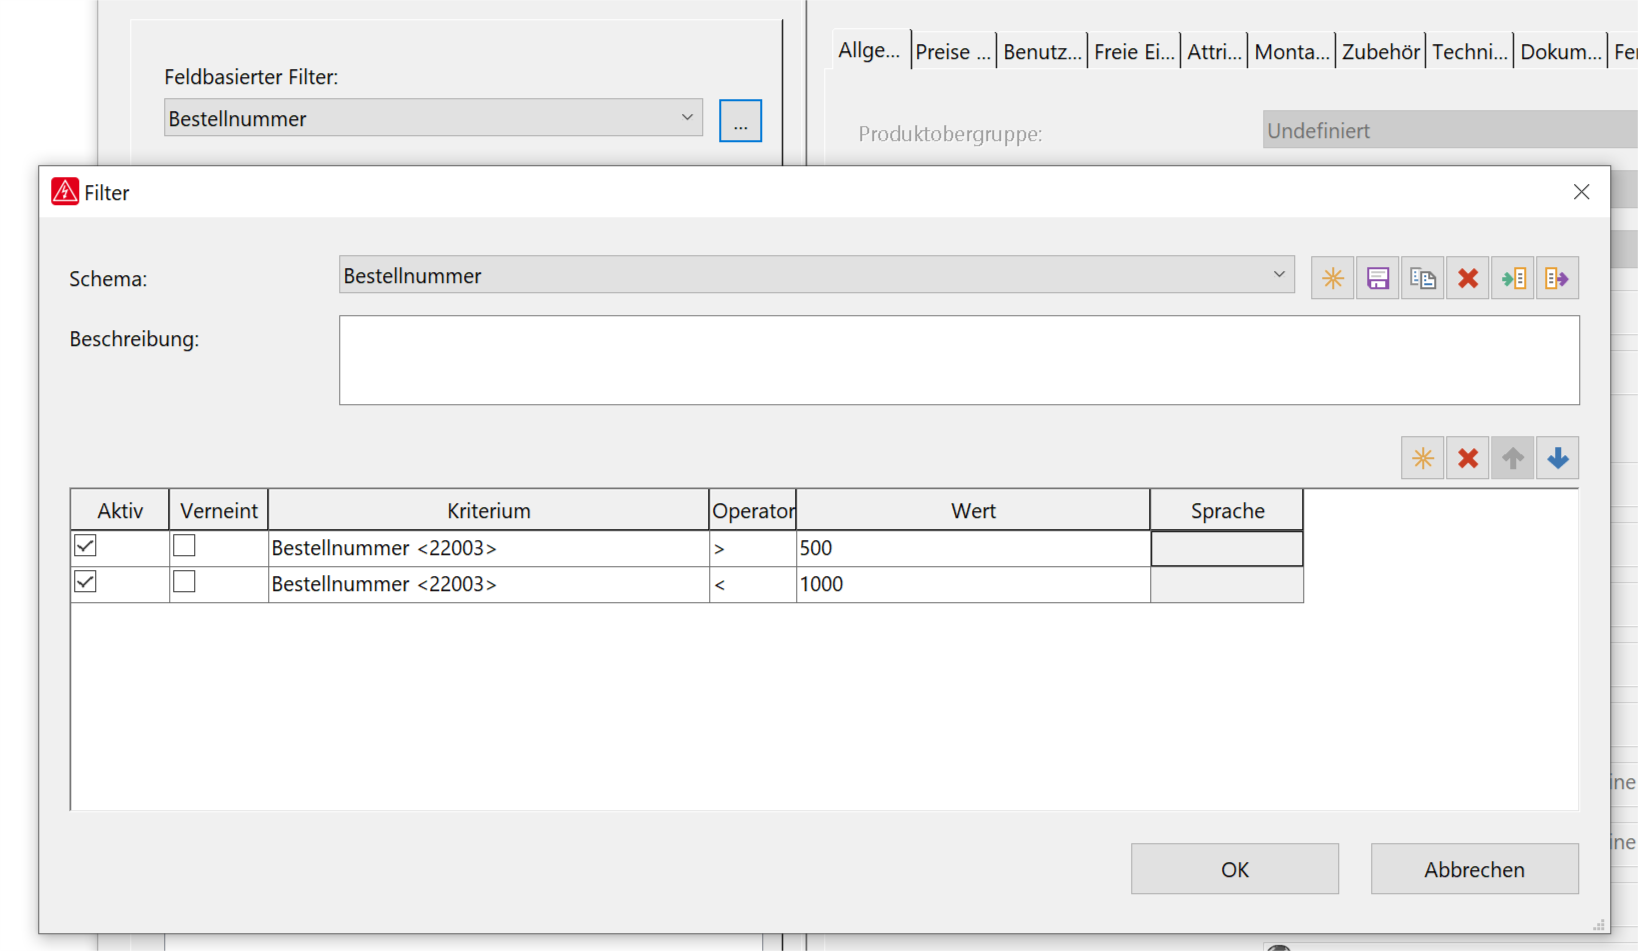The height and width of the screenshot is (951, 1638).
Task: Delete selected criterion row with red X
Action: click(x=1467, y=458)
